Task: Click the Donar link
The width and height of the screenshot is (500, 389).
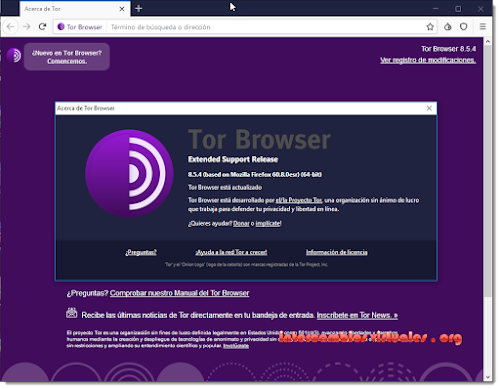Action: coord(241,224)
